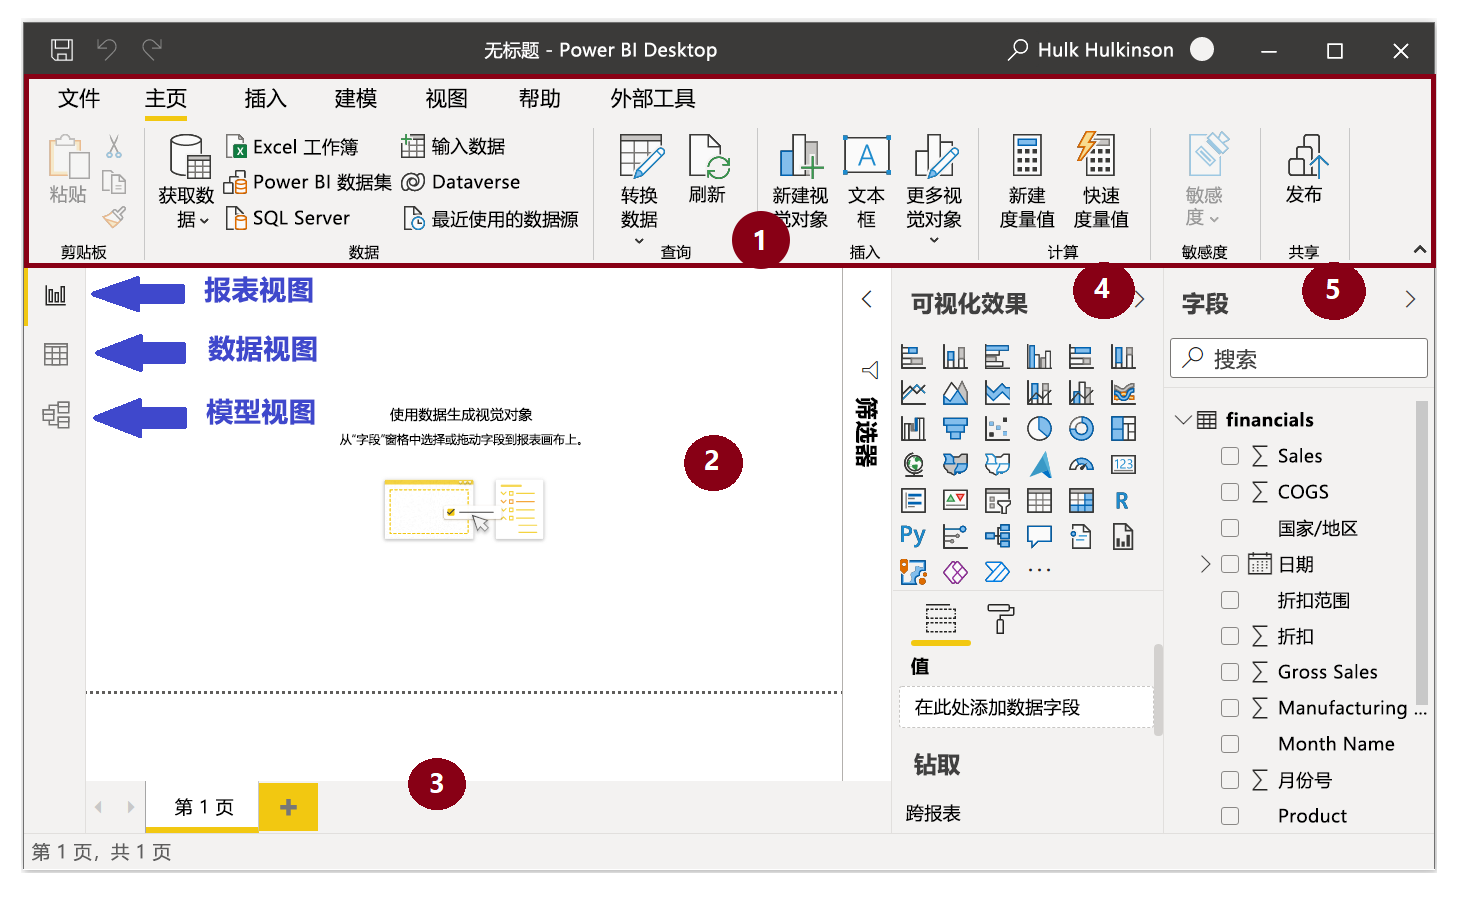Add a new page with plus button
Image resolution: width=1460 pixels, height=898 pixels.
[288, 807]
